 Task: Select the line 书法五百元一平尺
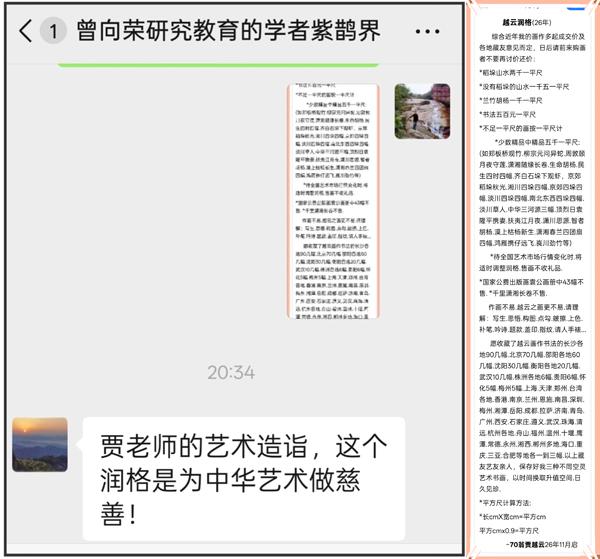point(507,114)
